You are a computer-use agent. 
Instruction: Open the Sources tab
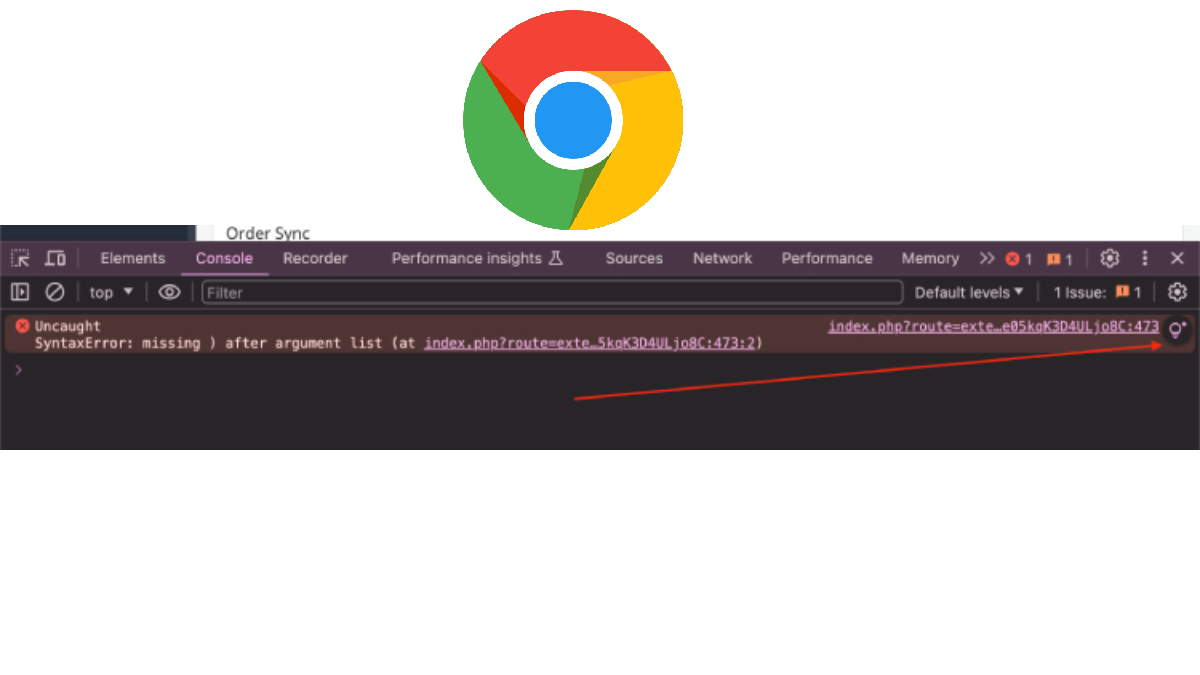634,258
